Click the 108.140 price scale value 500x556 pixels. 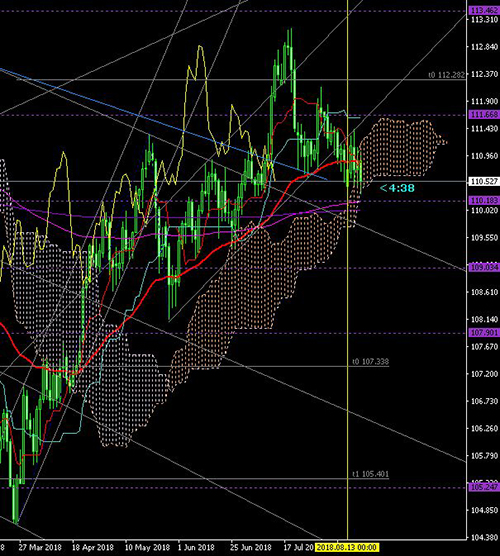[485, 319]
